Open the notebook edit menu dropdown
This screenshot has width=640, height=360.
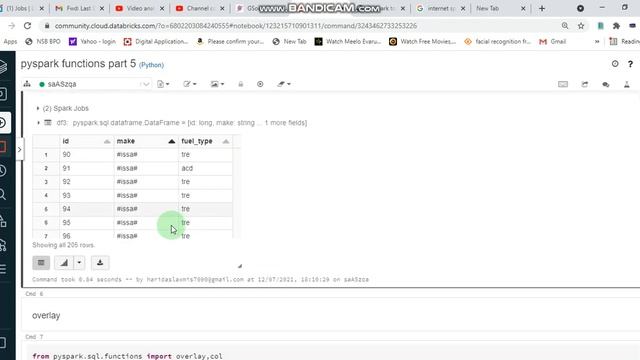190,84
